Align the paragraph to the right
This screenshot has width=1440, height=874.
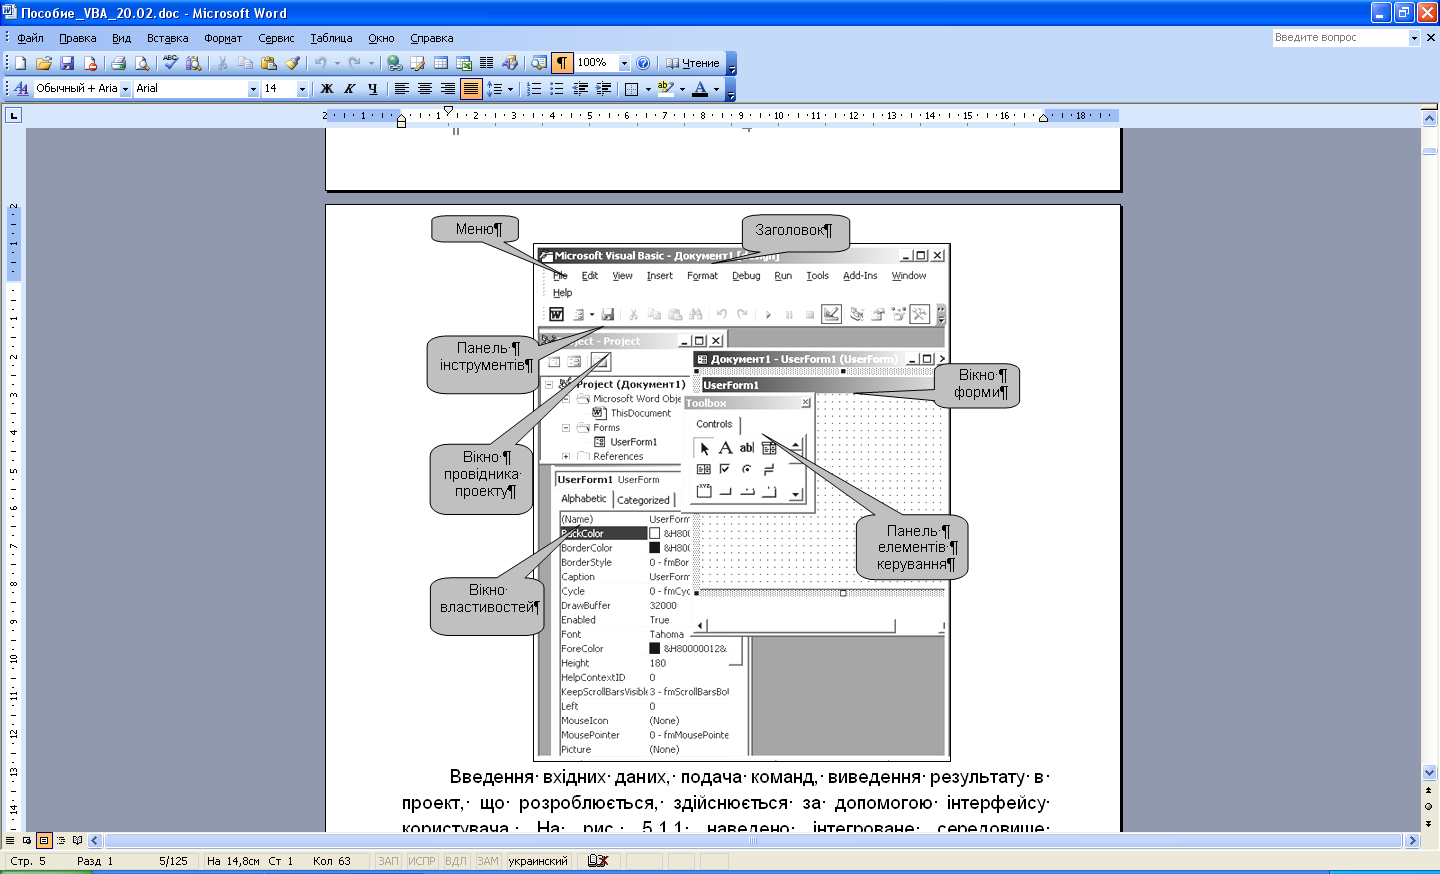click(448, 88)
